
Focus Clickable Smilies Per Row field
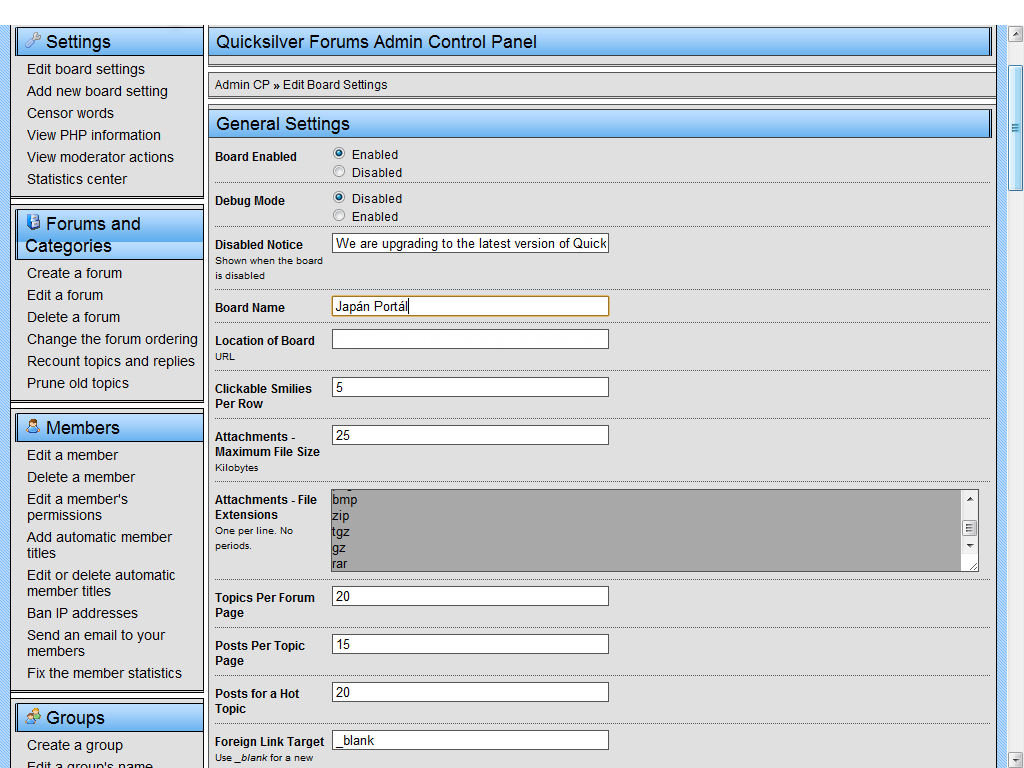pyautogui.click(x=470, y=387)
